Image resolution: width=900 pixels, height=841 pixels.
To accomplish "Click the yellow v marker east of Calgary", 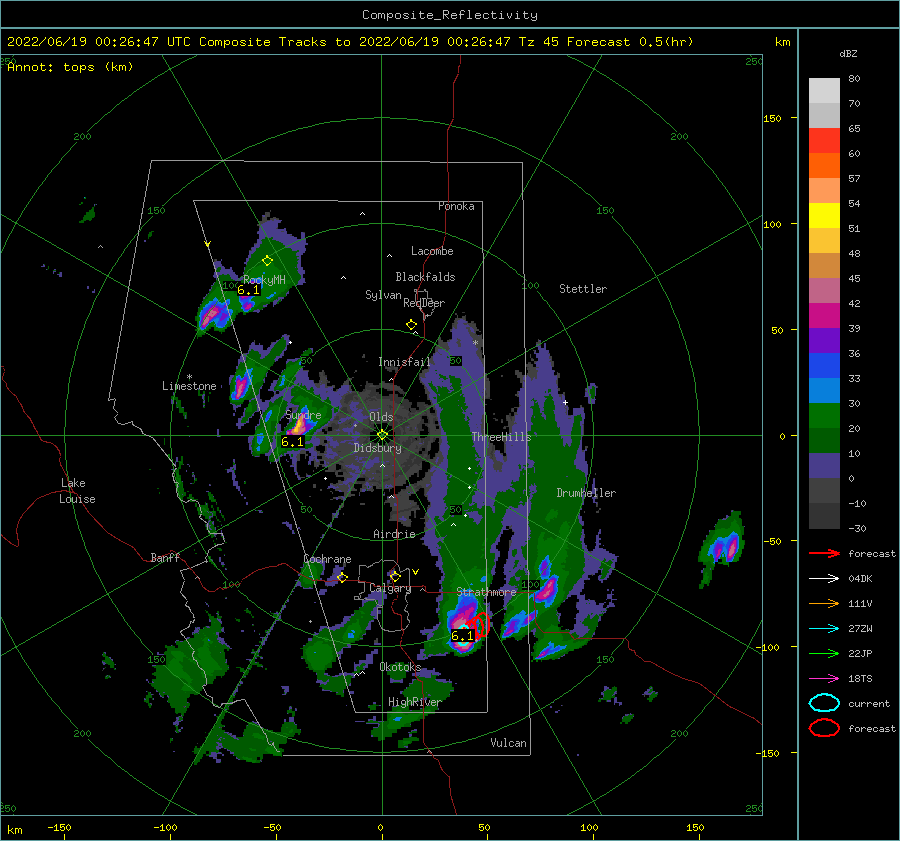I will pyautogui.click(x=416, y=572).
